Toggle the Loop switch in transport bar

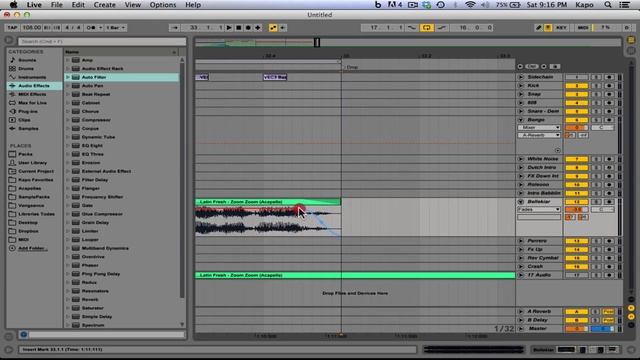coord(427,28)
